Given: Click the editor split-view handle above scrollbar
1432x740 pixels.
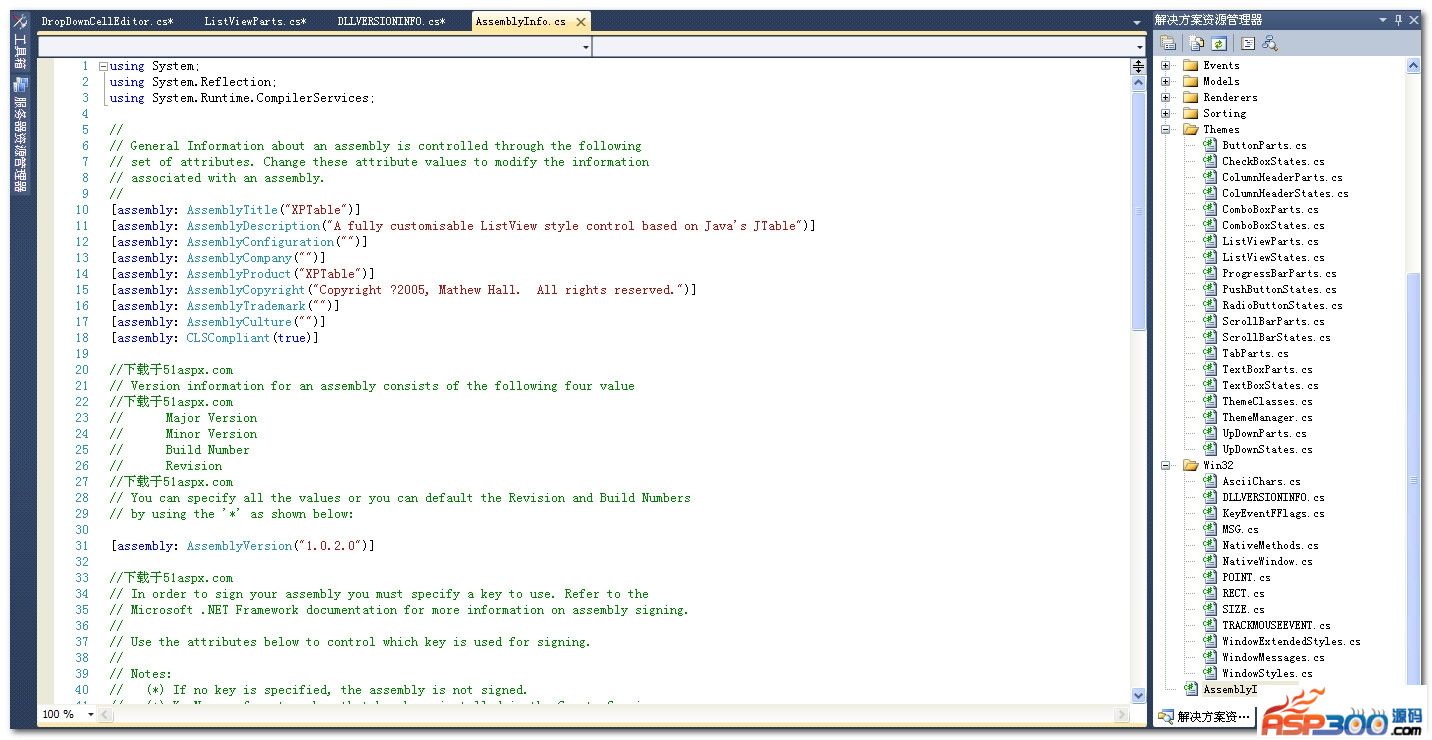Looking at the screenshot, I should point(1138,66).
